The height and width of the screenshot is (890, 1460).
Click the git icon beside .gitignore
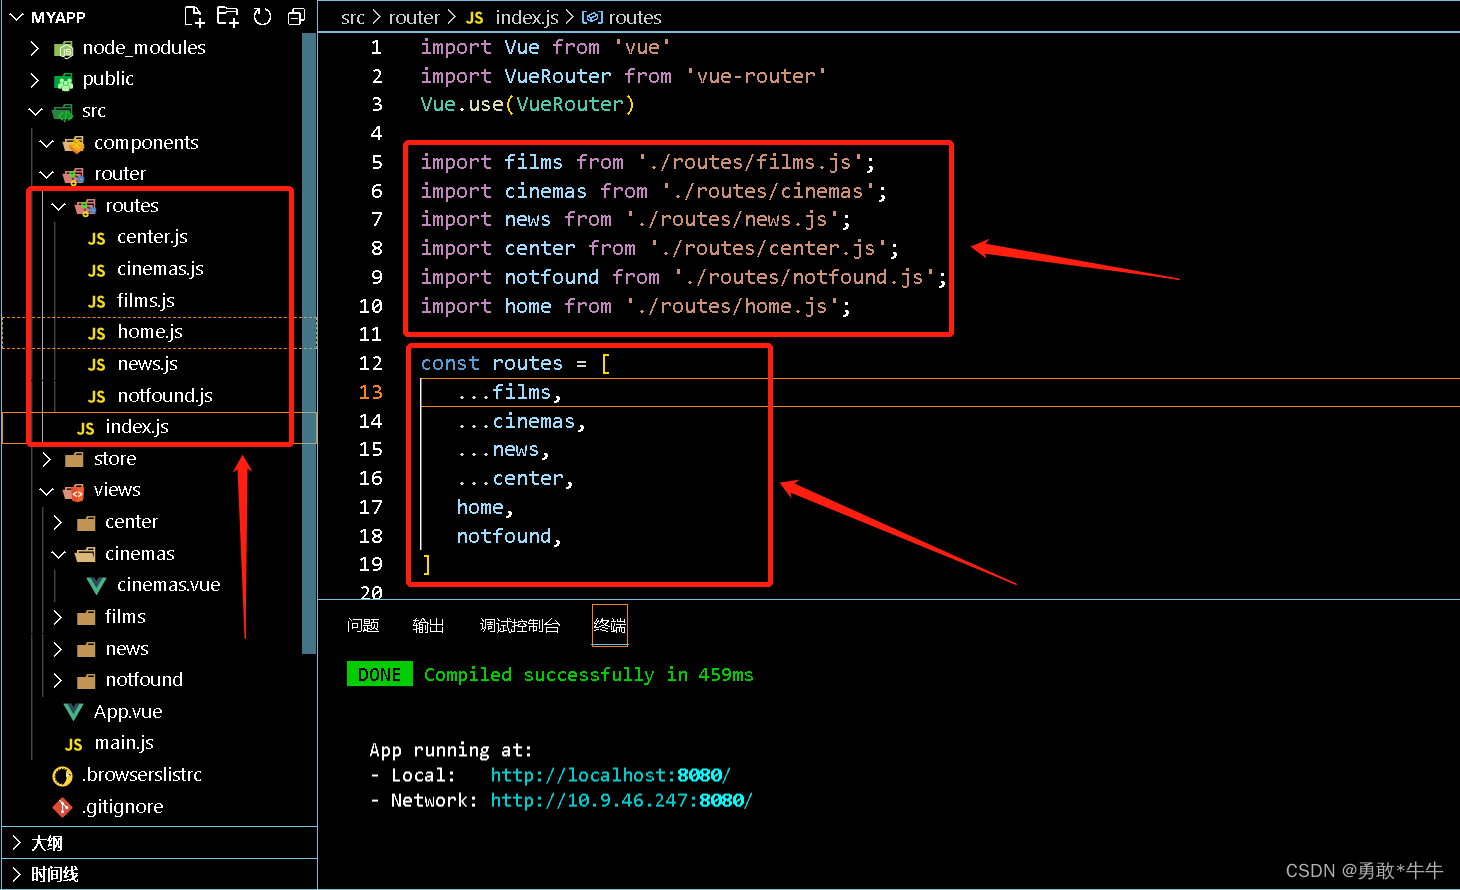coord(62,807)
